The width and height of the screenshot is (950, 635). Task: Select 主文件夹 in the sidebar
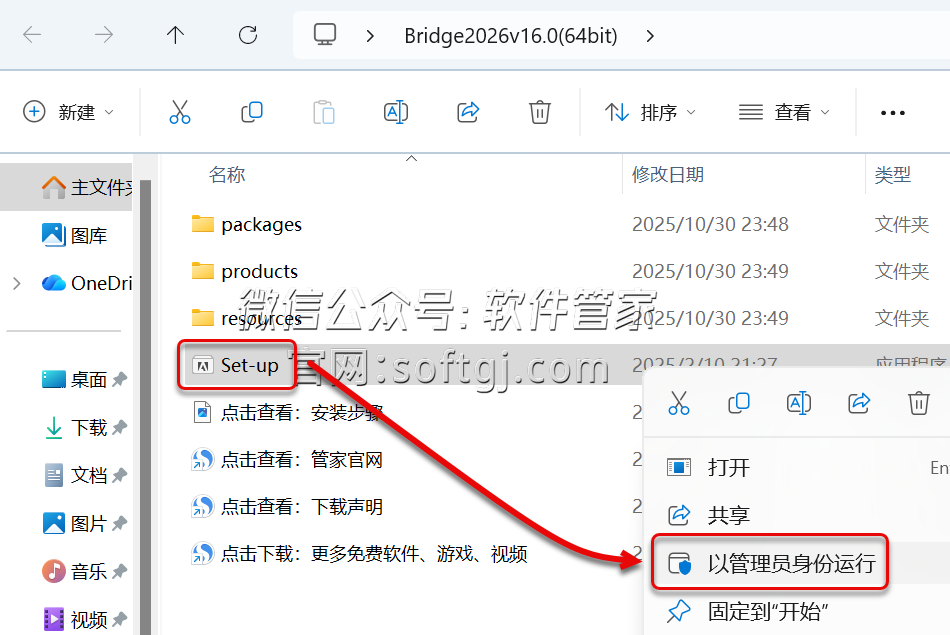66,187
